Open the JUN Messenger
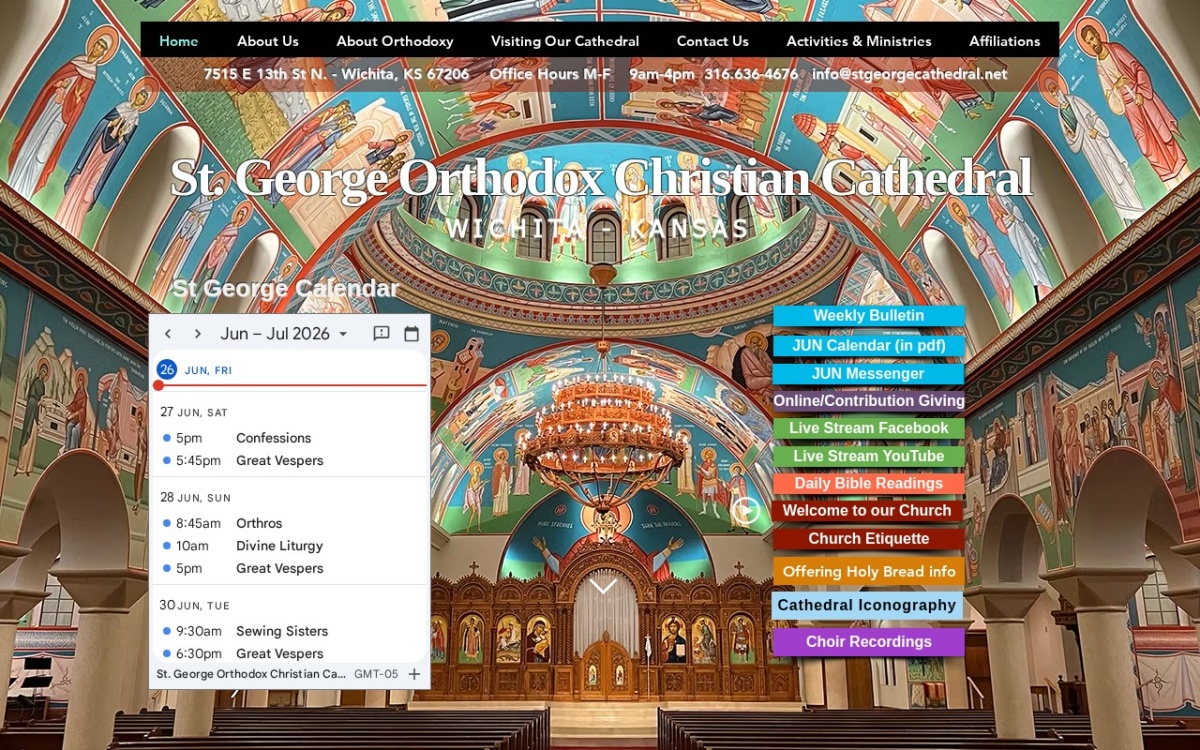Screen dimensions: 1200x750 click(x=868, y=373)
